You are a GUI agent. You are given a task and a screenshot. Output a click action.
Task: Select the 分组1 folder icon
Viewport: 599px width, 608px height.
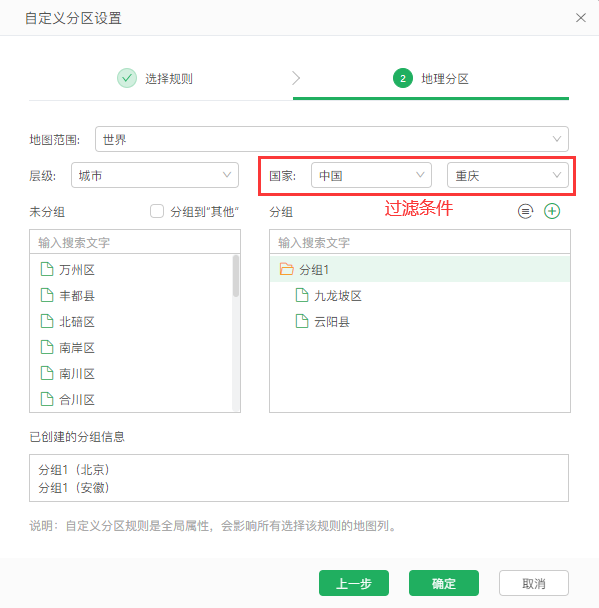[287, 269]
